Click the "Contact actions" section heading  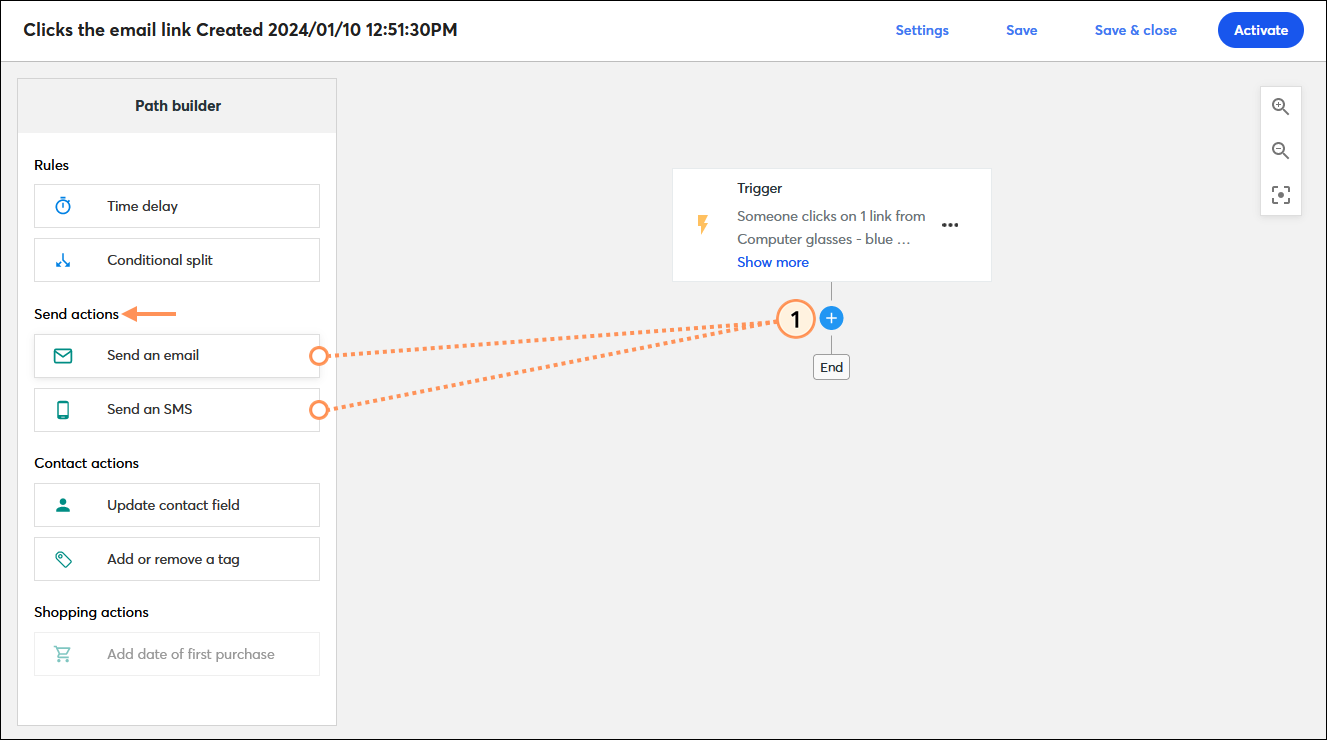pyautogui.click(x=87, y=463)
